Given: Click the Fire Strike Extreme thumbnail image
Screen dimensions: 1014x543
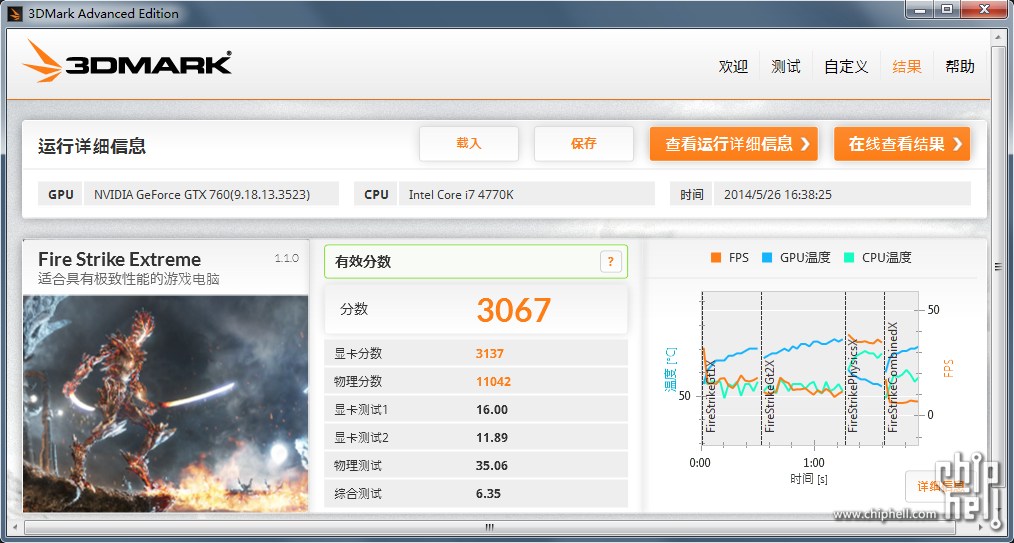Looking at the screenshot, I should click(166, 404).
